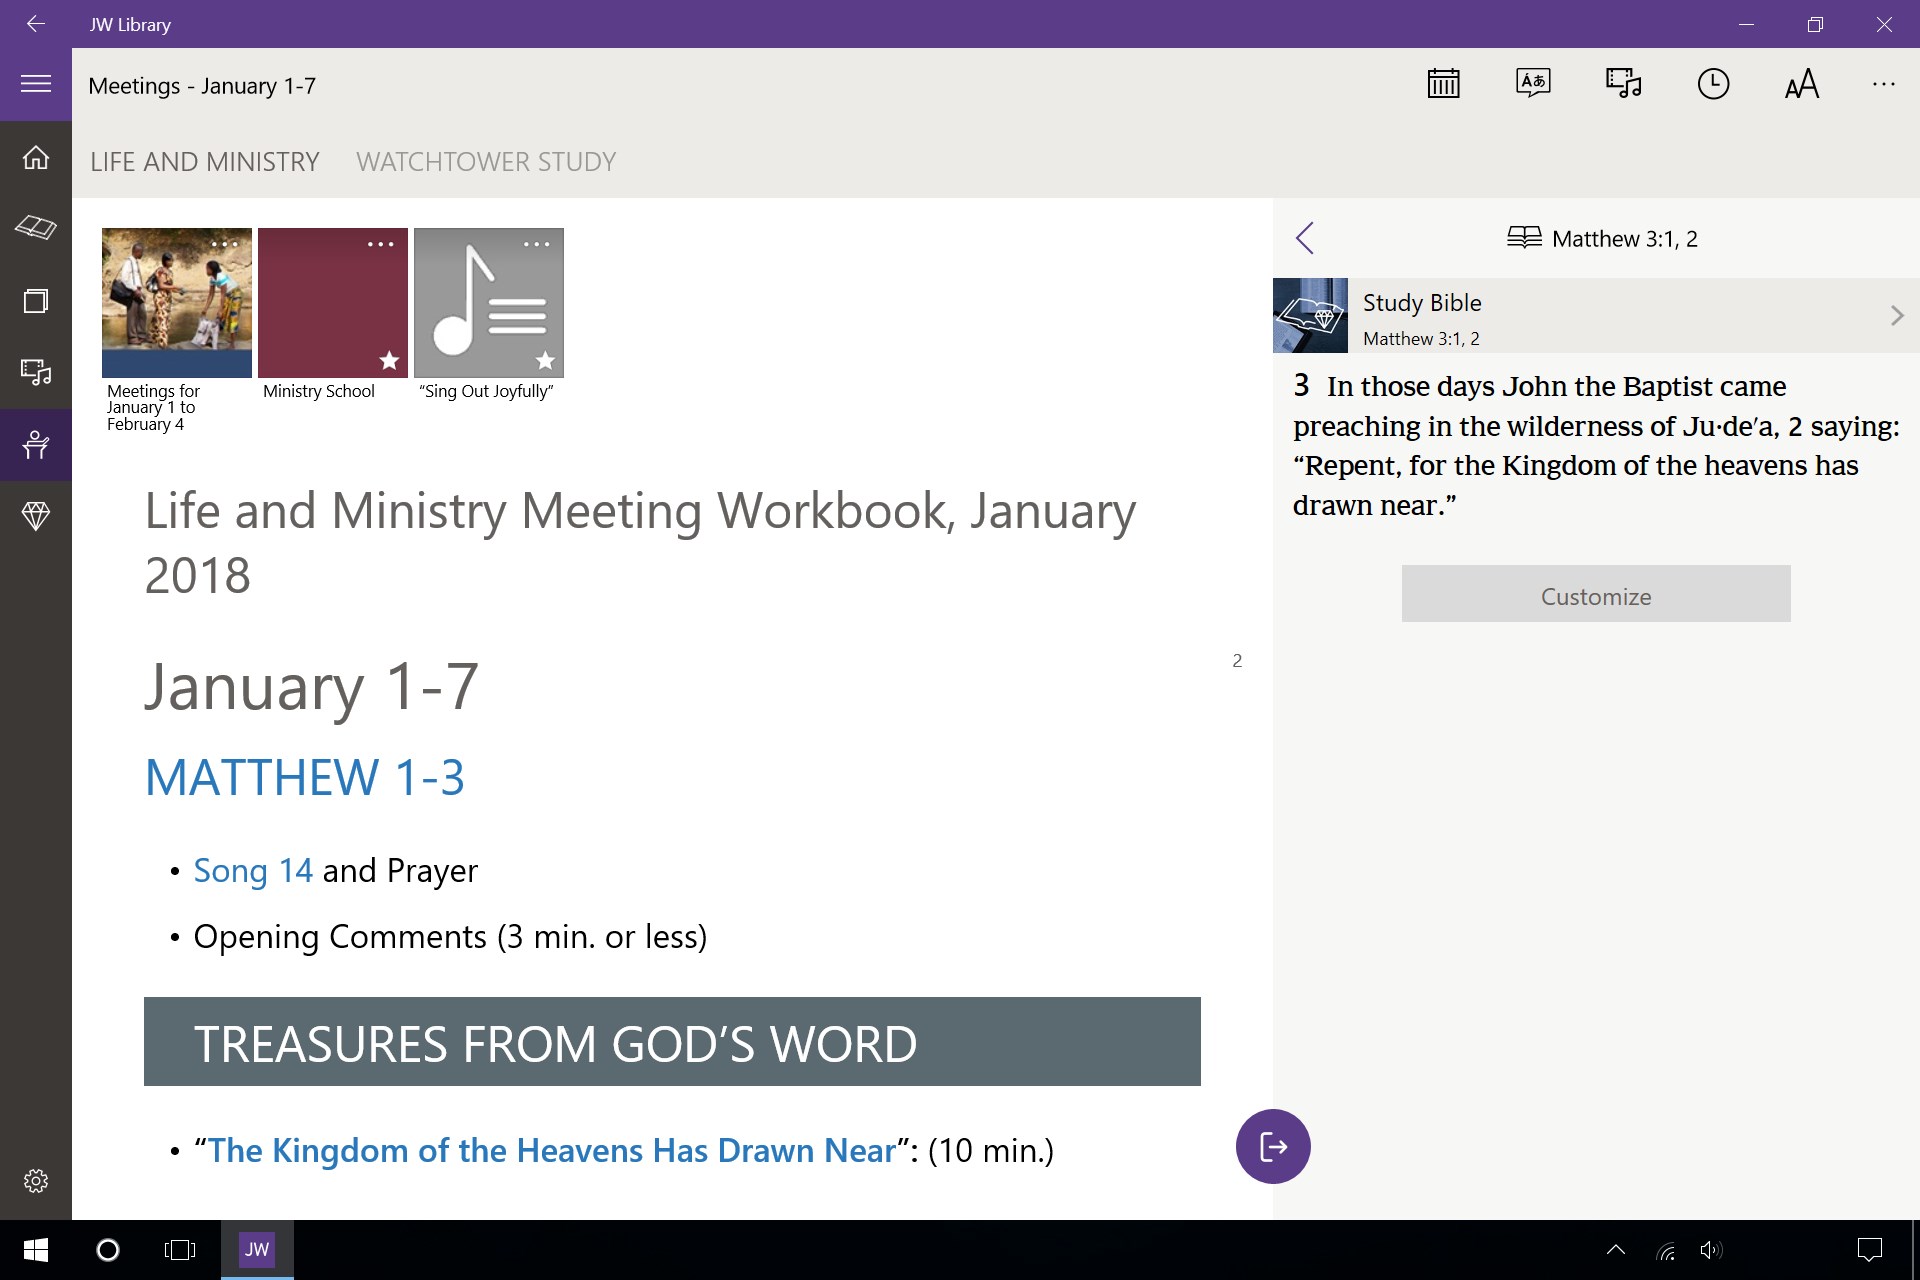Screen dimensions: 1920x1280
Task: Go to Home in sidebar
Action: [36, 157]
